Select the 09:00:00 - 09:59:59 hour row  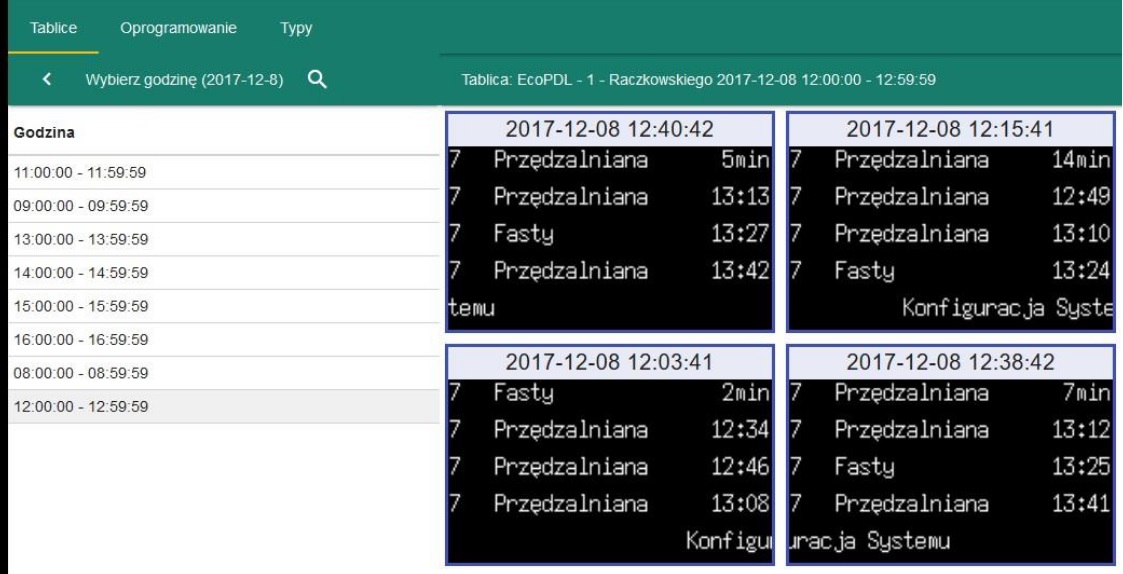pyautogui.click(x=224, y=206)
